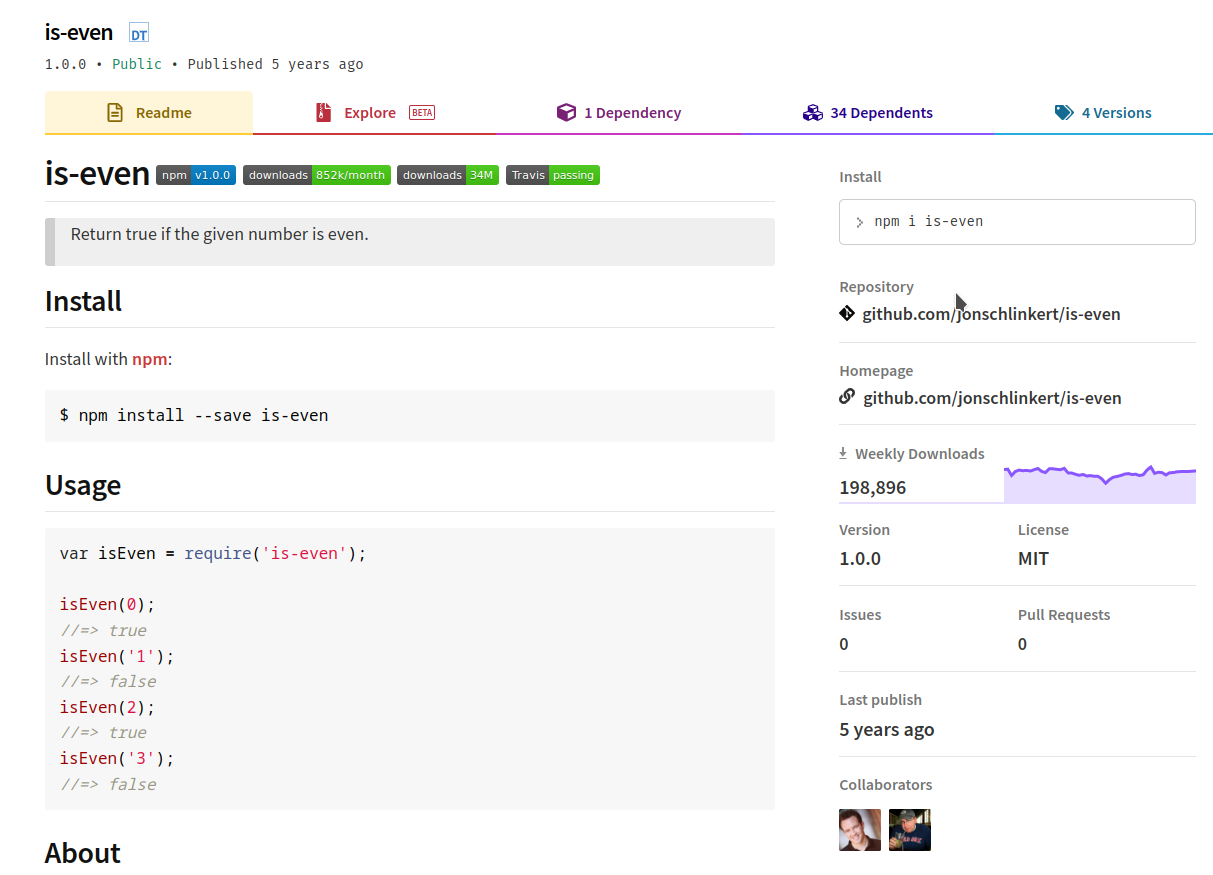
Task: Click the downloads 852k/month badge
Action: click(317, 175)
